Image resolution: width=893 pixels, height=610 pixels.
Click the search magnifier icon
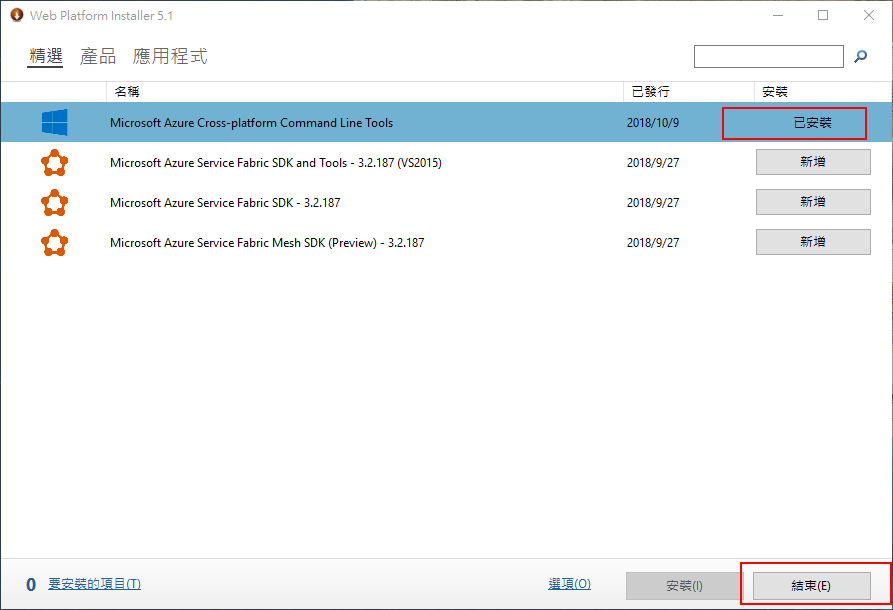[x=860, y=56]
